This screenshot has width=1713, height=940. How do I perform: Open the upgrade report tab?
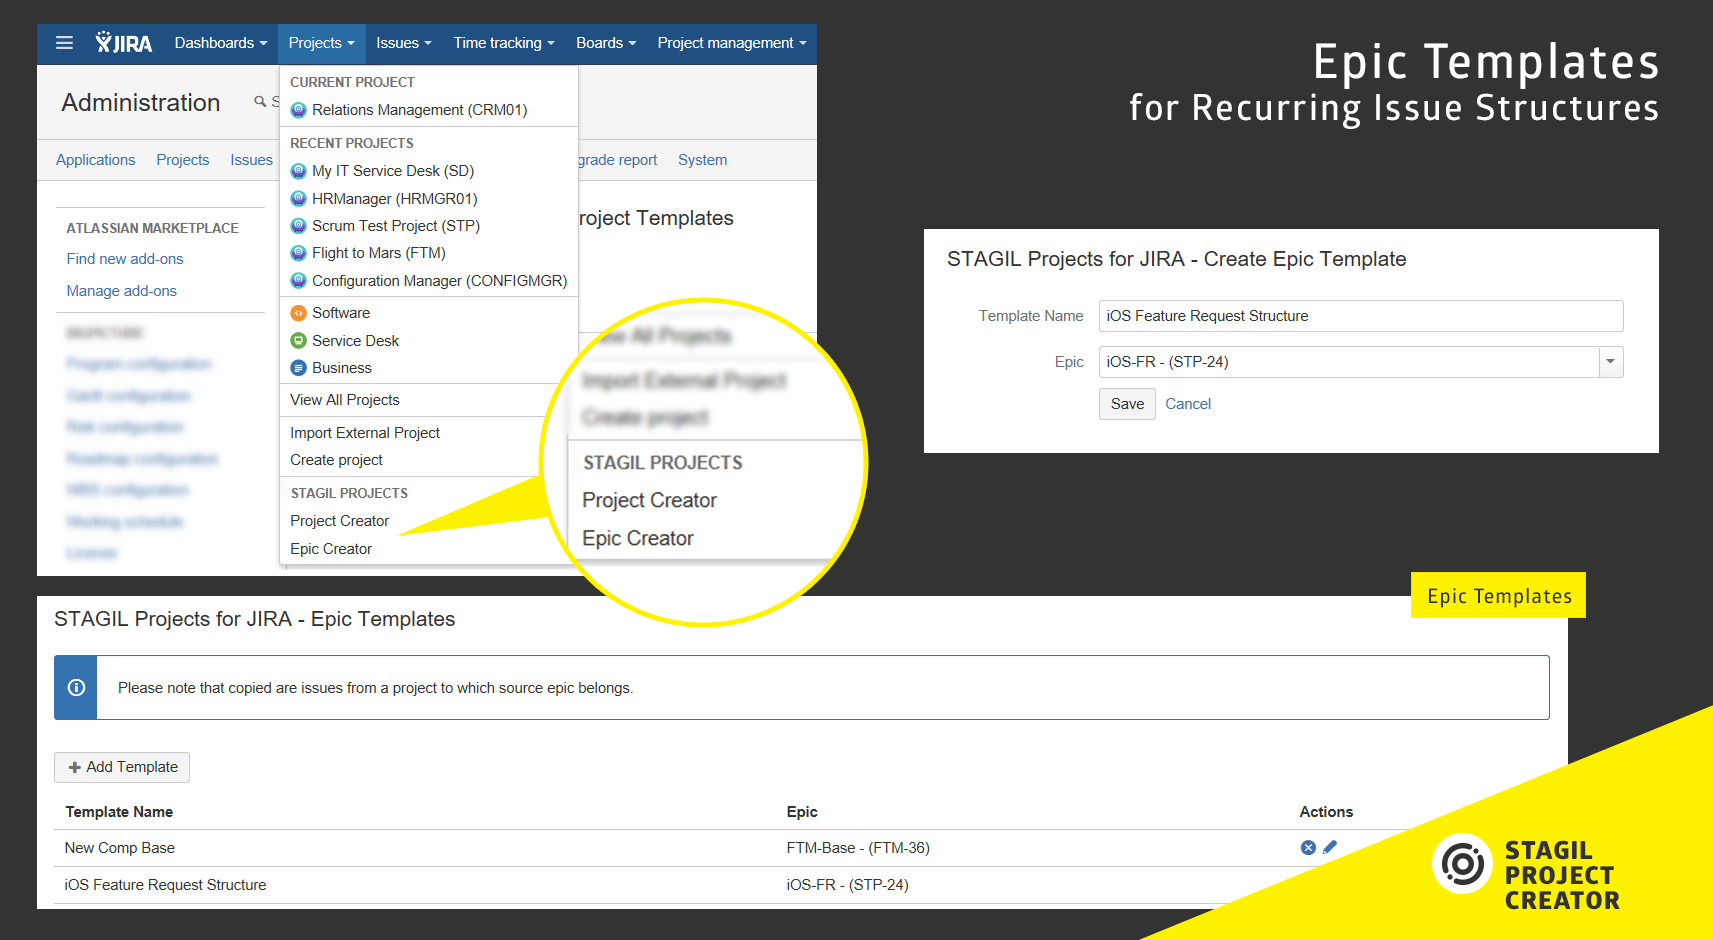tap(618, 160)
